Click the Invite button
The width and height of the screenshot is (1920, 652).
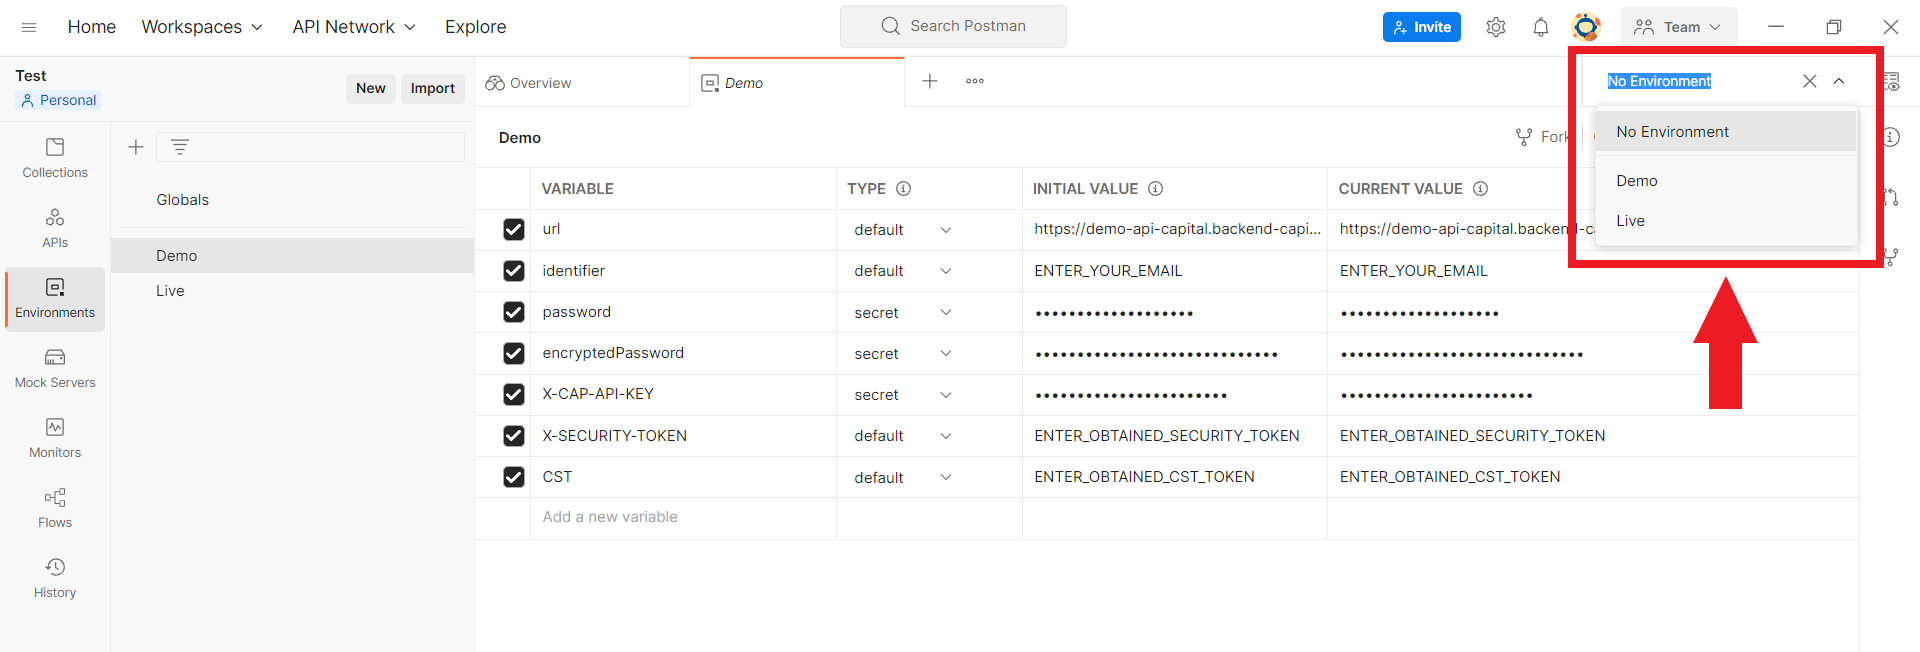pyautogui.click(x=1422, y=27)
